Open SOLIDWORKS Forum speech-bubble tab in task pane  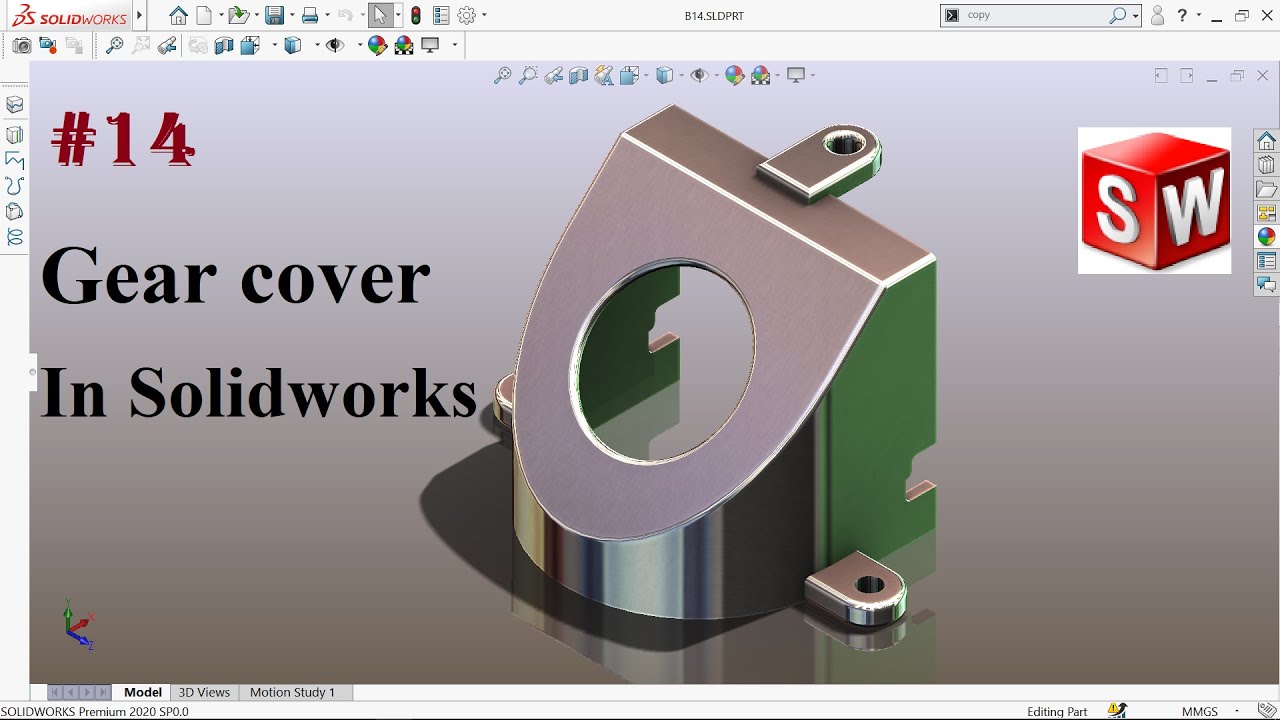tap(1266, 285)
